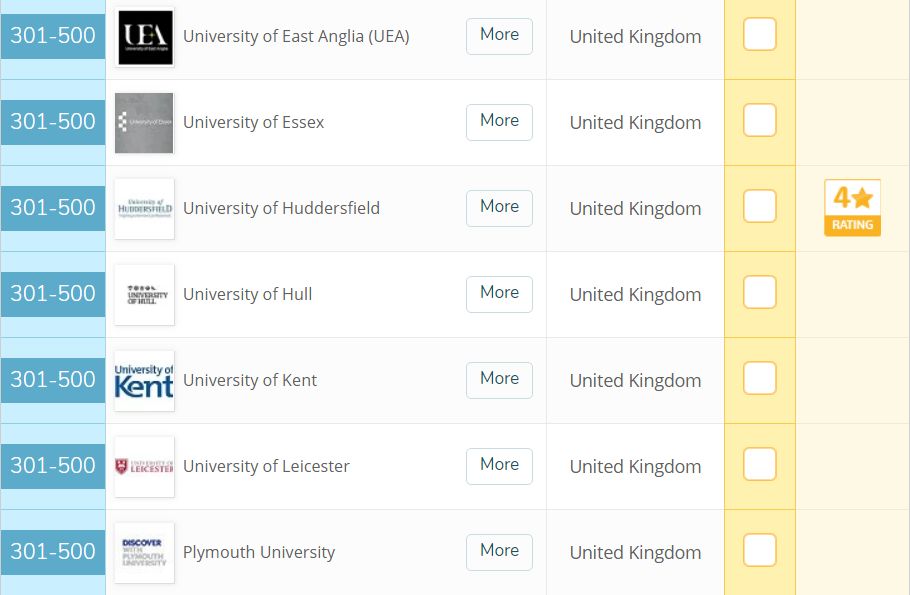The width and height of the screenshot is (910, 595).
Task: Click the University of Kent logo
Action: tap(145, 380)
